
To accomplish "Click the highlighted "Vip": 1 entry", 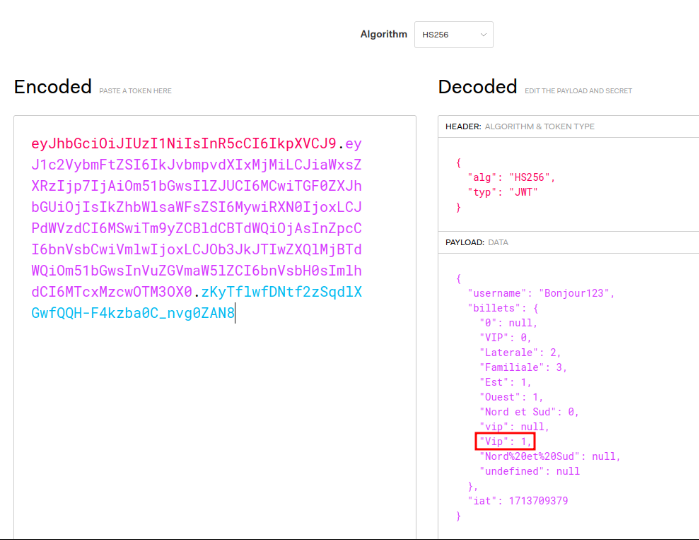I will click(x=505, y=441).
